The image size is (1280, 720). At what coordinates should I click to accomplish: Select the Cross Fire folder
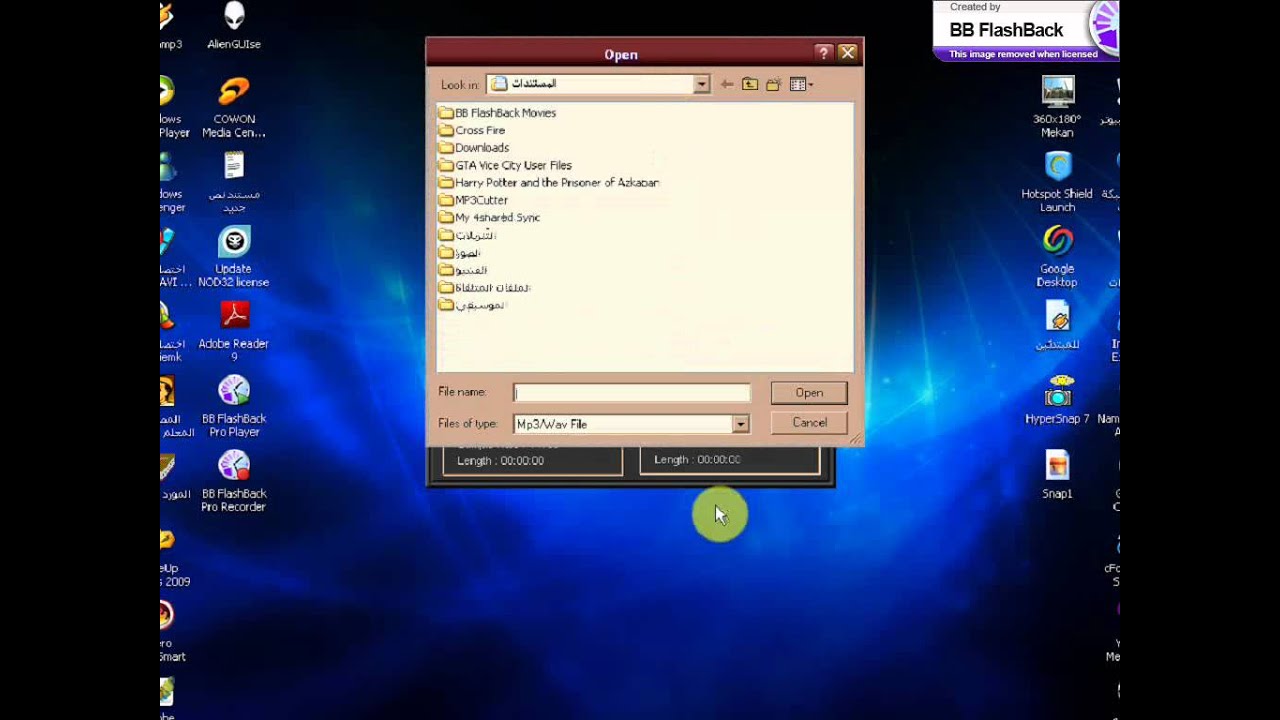point(472,130)
